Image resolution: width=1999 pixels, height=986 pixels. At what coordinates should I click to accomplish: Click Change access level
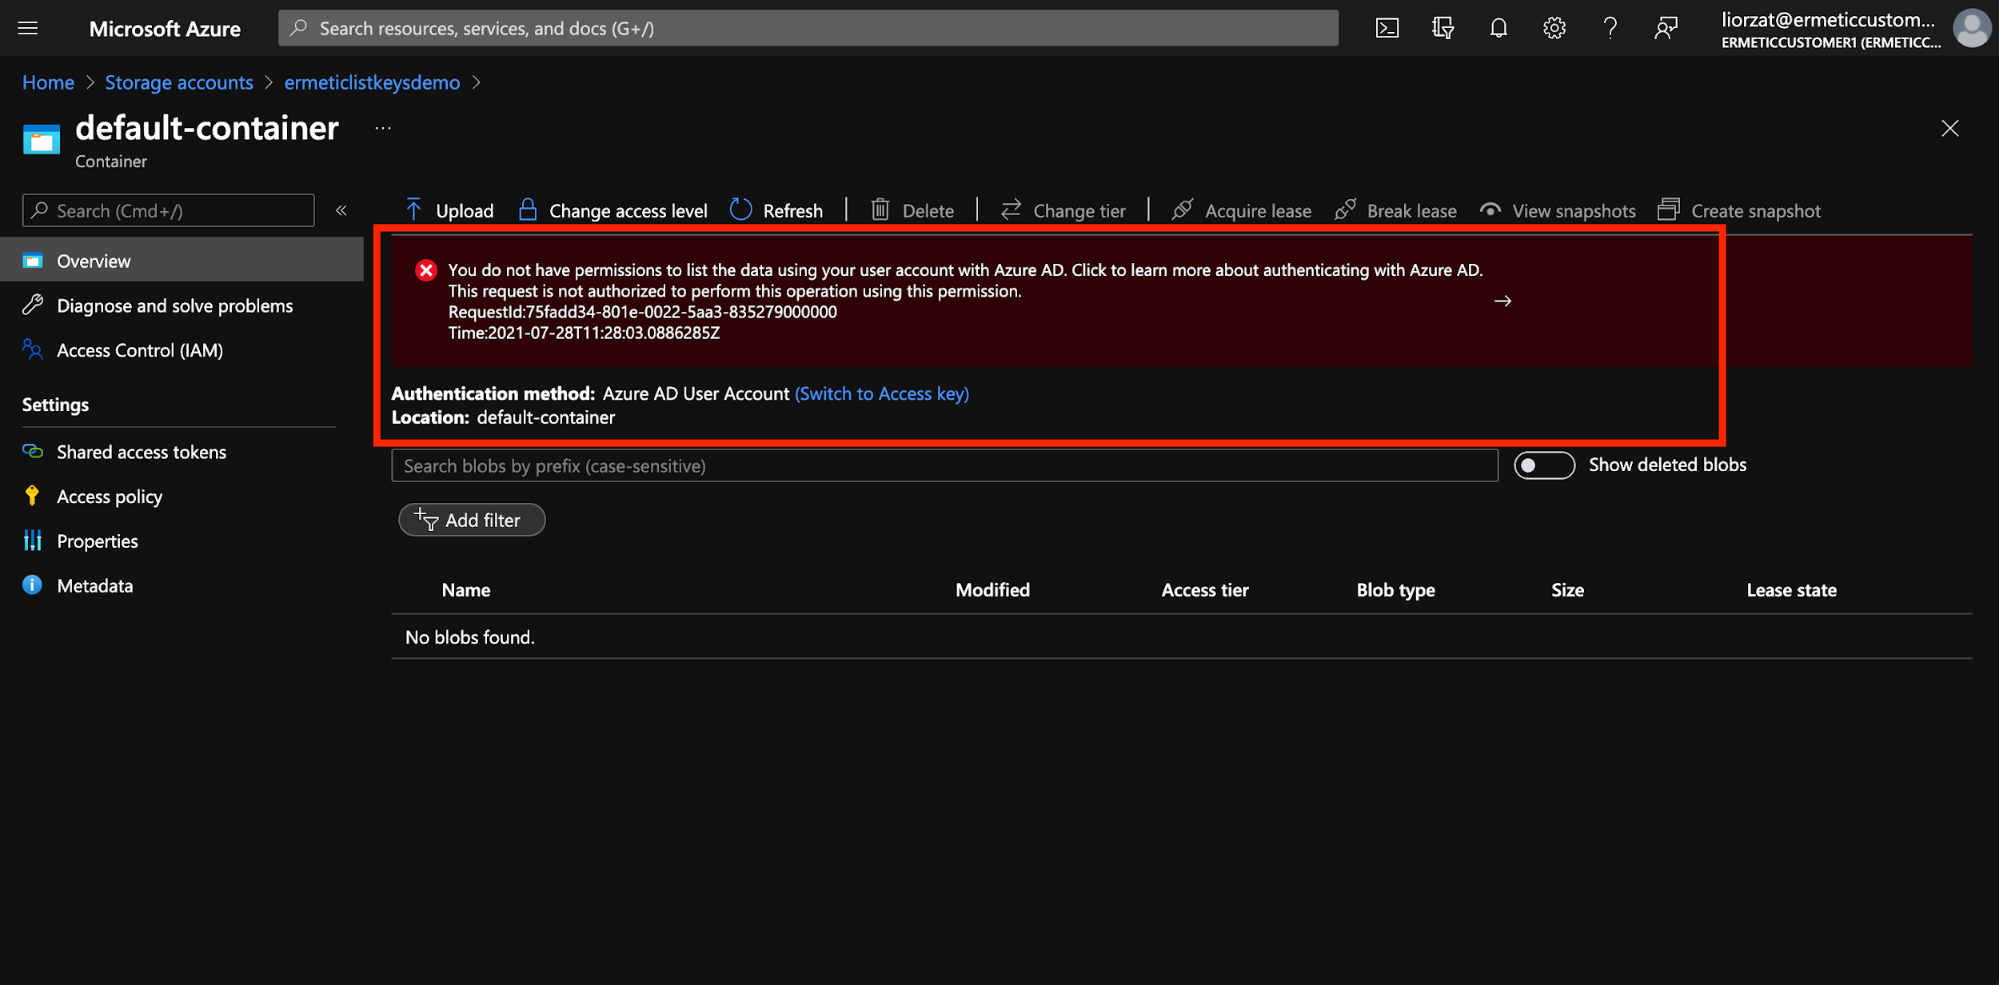pyautogui.click(x=613, y=210)
